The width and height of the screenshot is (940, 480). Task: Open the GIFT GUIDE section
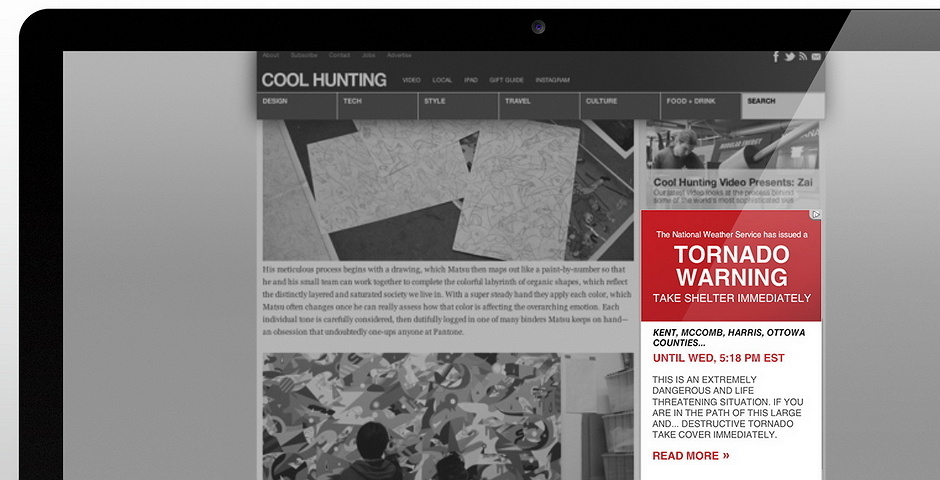click(506, 80)
